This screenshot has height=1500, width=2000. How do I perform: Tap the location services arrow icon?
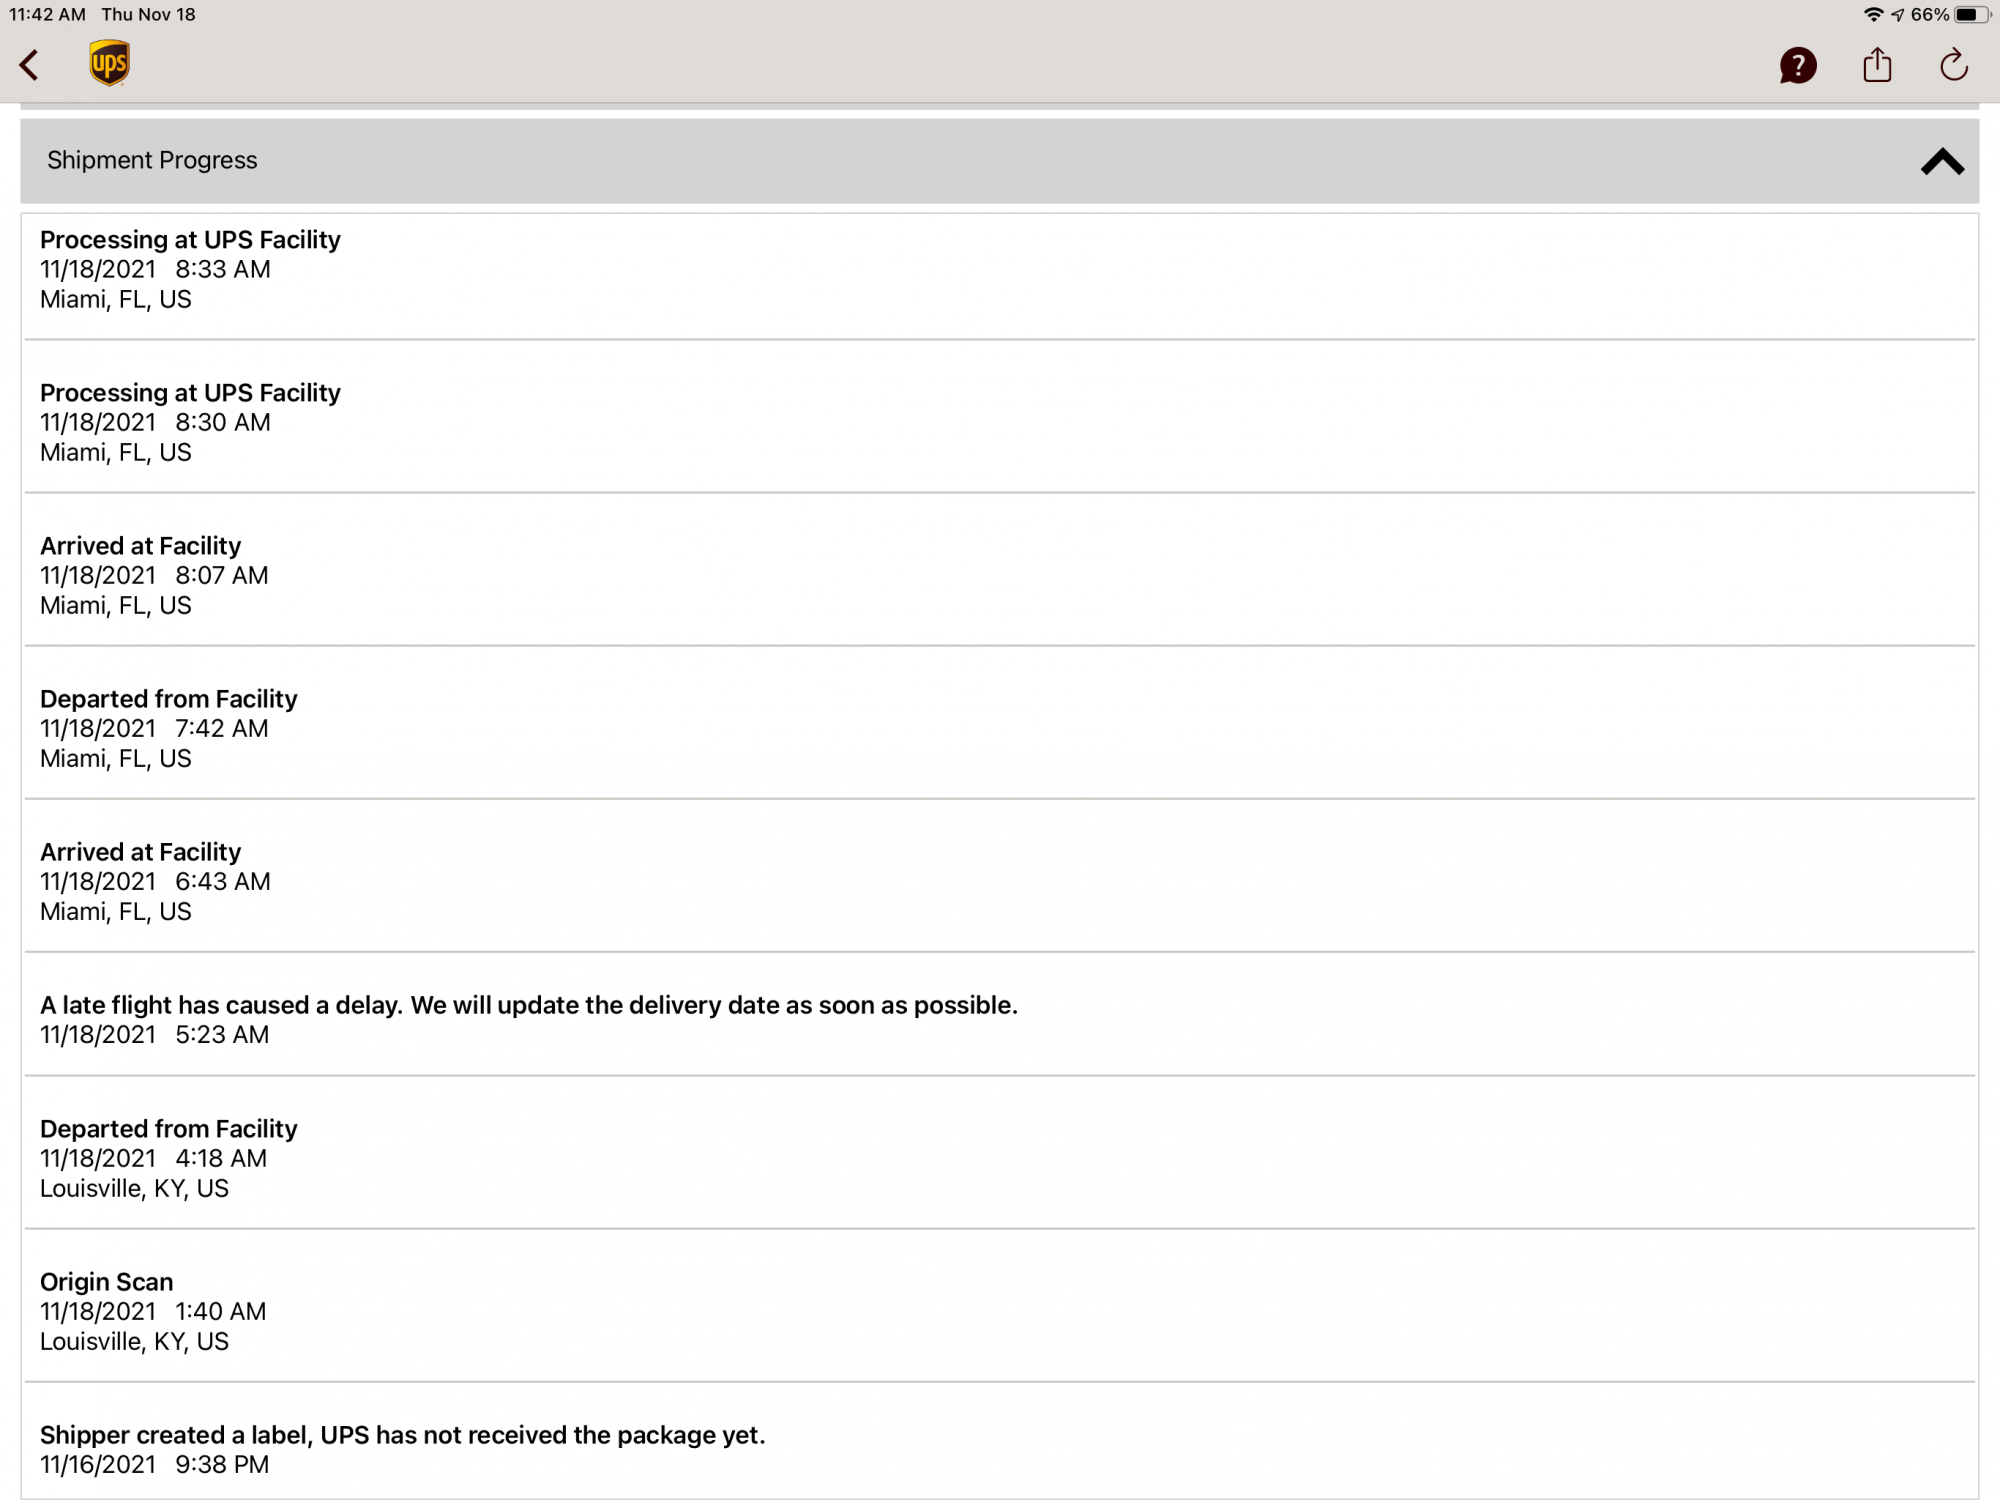click(x=1897, y=15)
